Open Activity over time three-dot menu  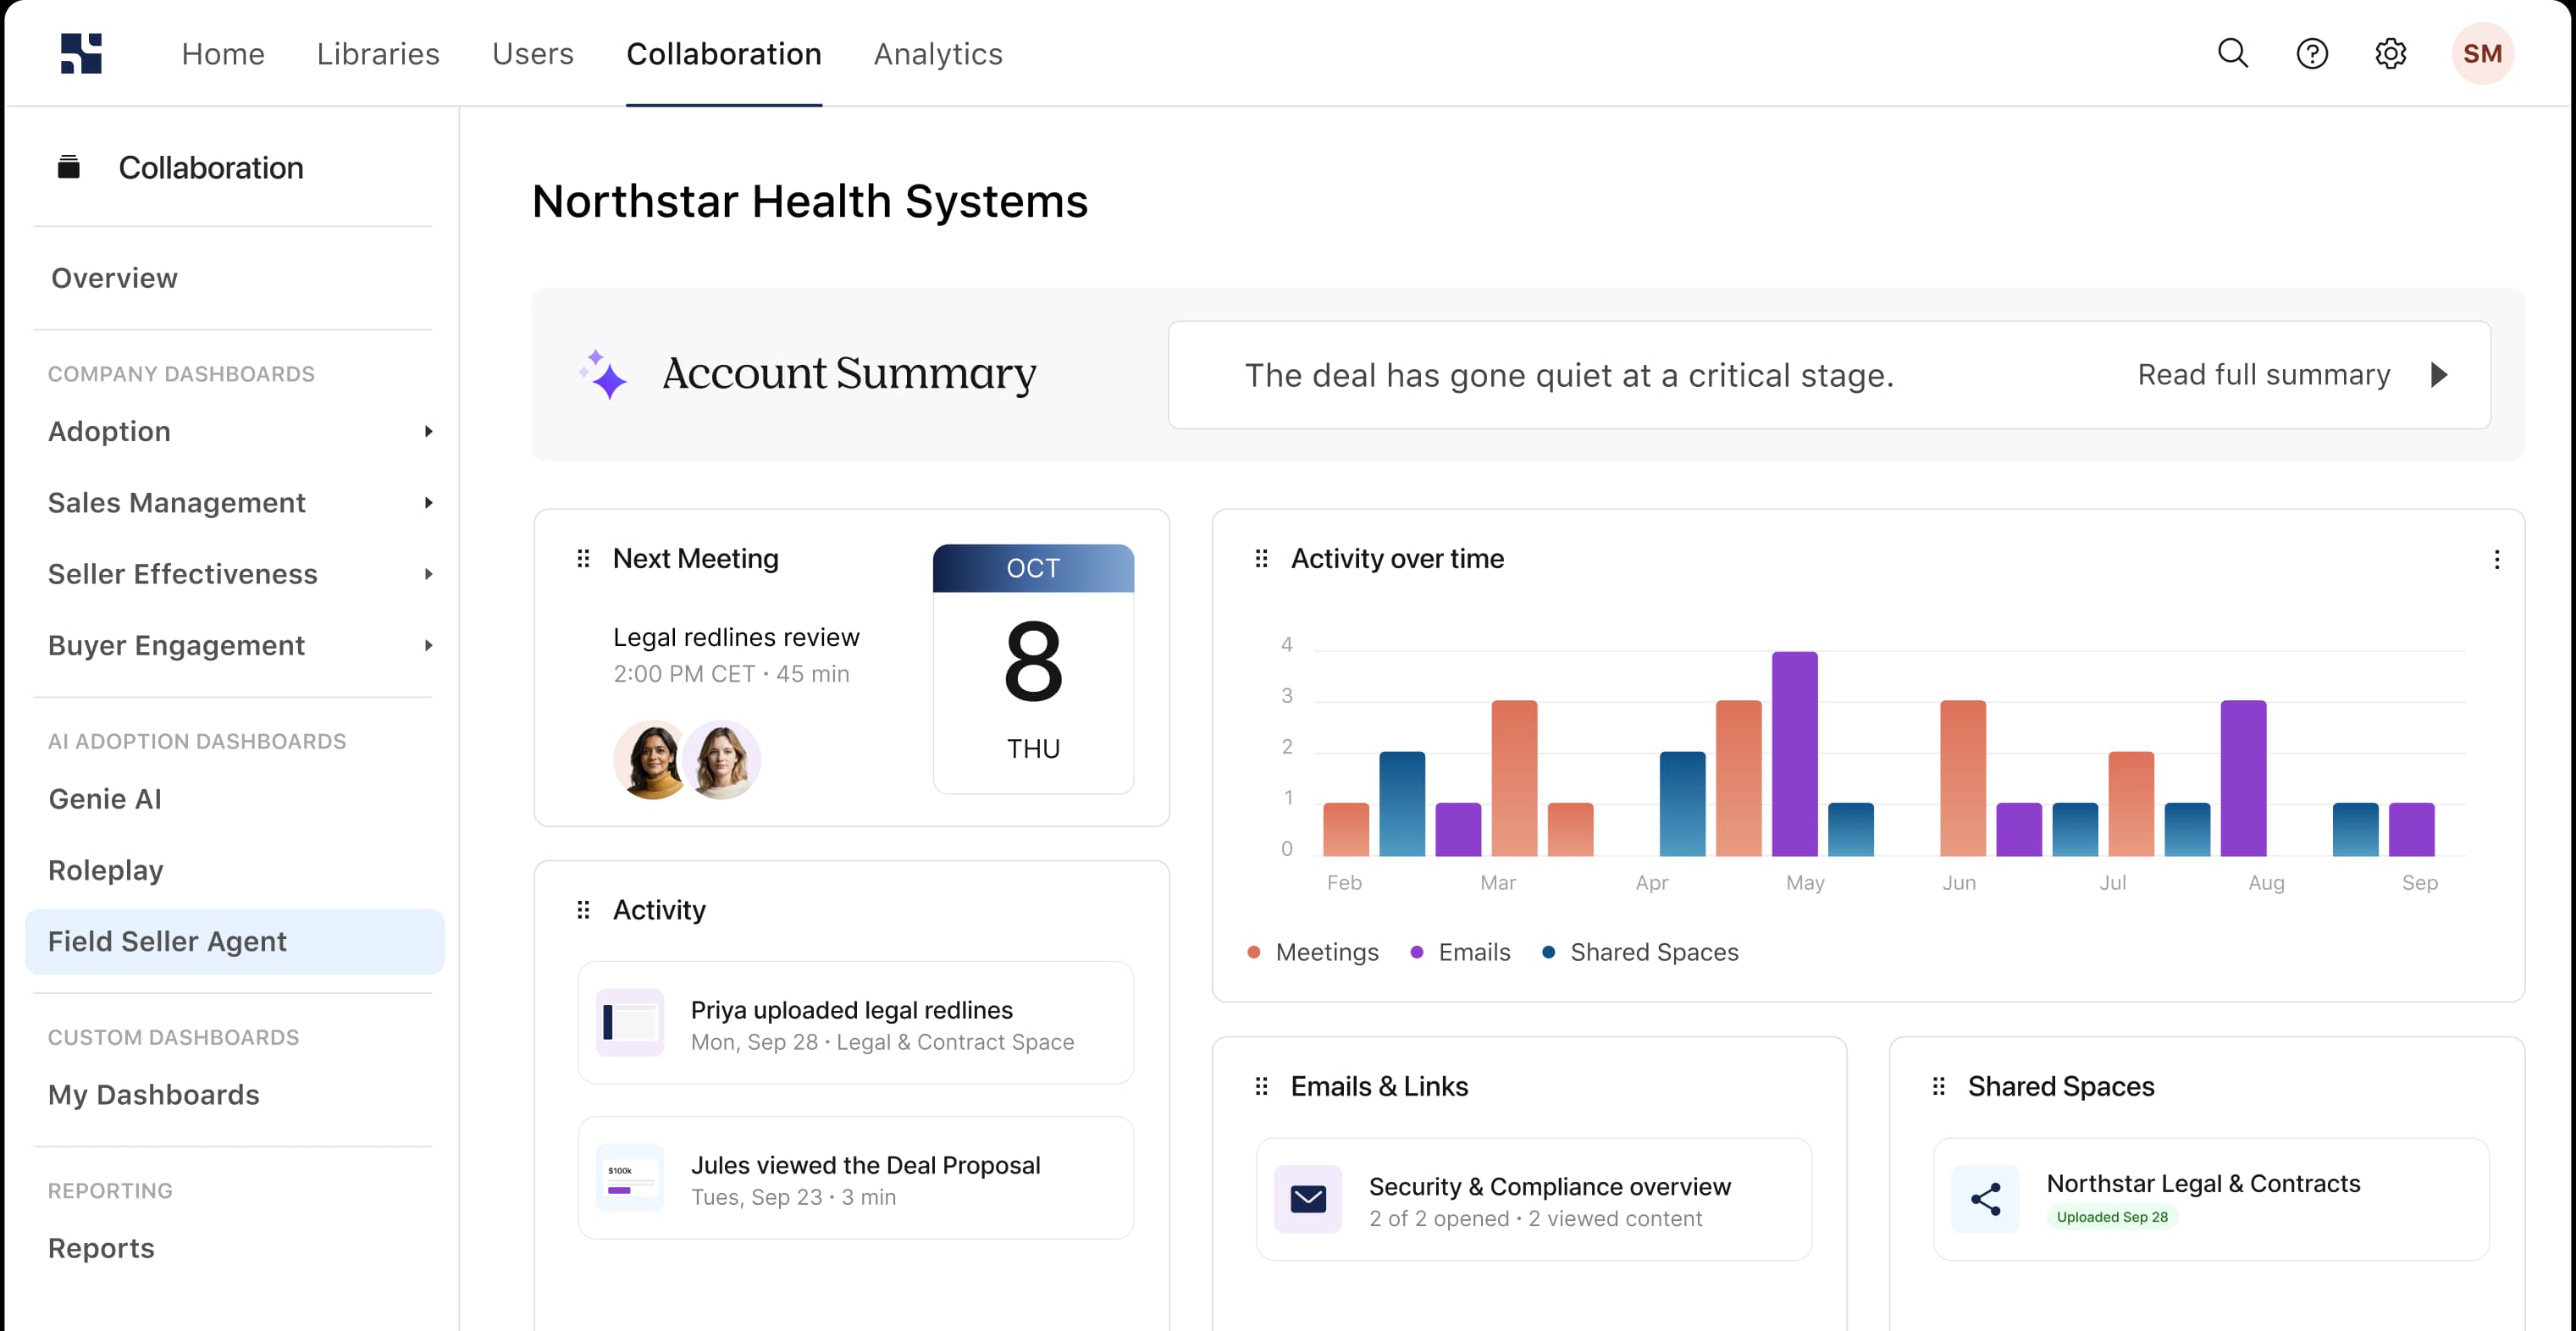(2496, 559)
